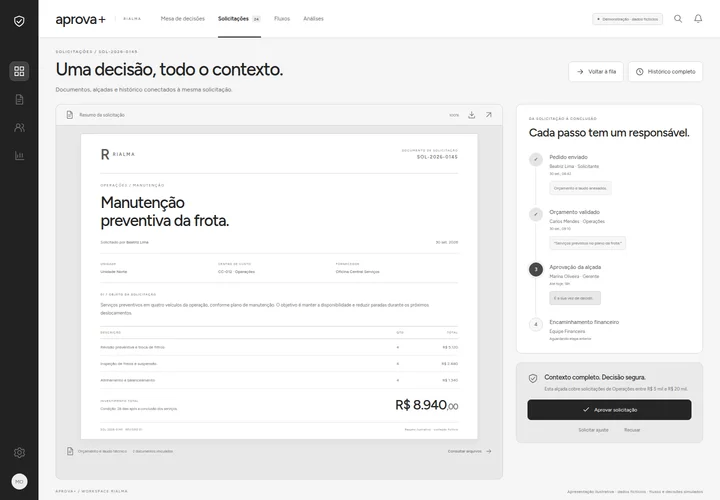Click the search magnifier icon
The image size is (720, 500).
678,19
